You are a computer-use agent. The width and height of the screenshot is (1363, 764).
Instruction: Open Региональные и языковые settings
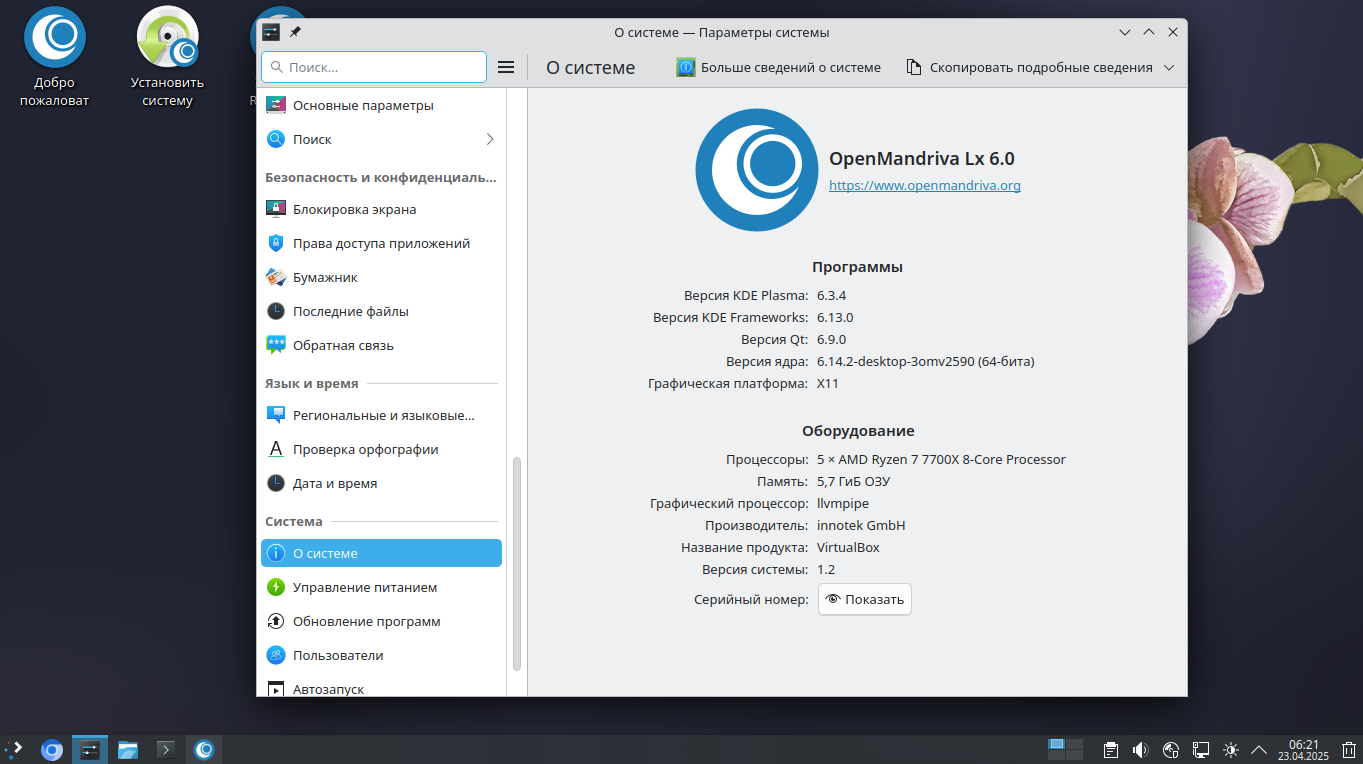click(381, 415)
